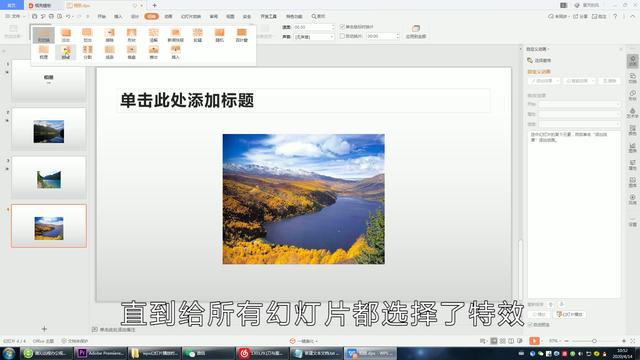Apply the 推出 push transition effect
This screenshot has width=640, height=360.
(x=153, y=52)
